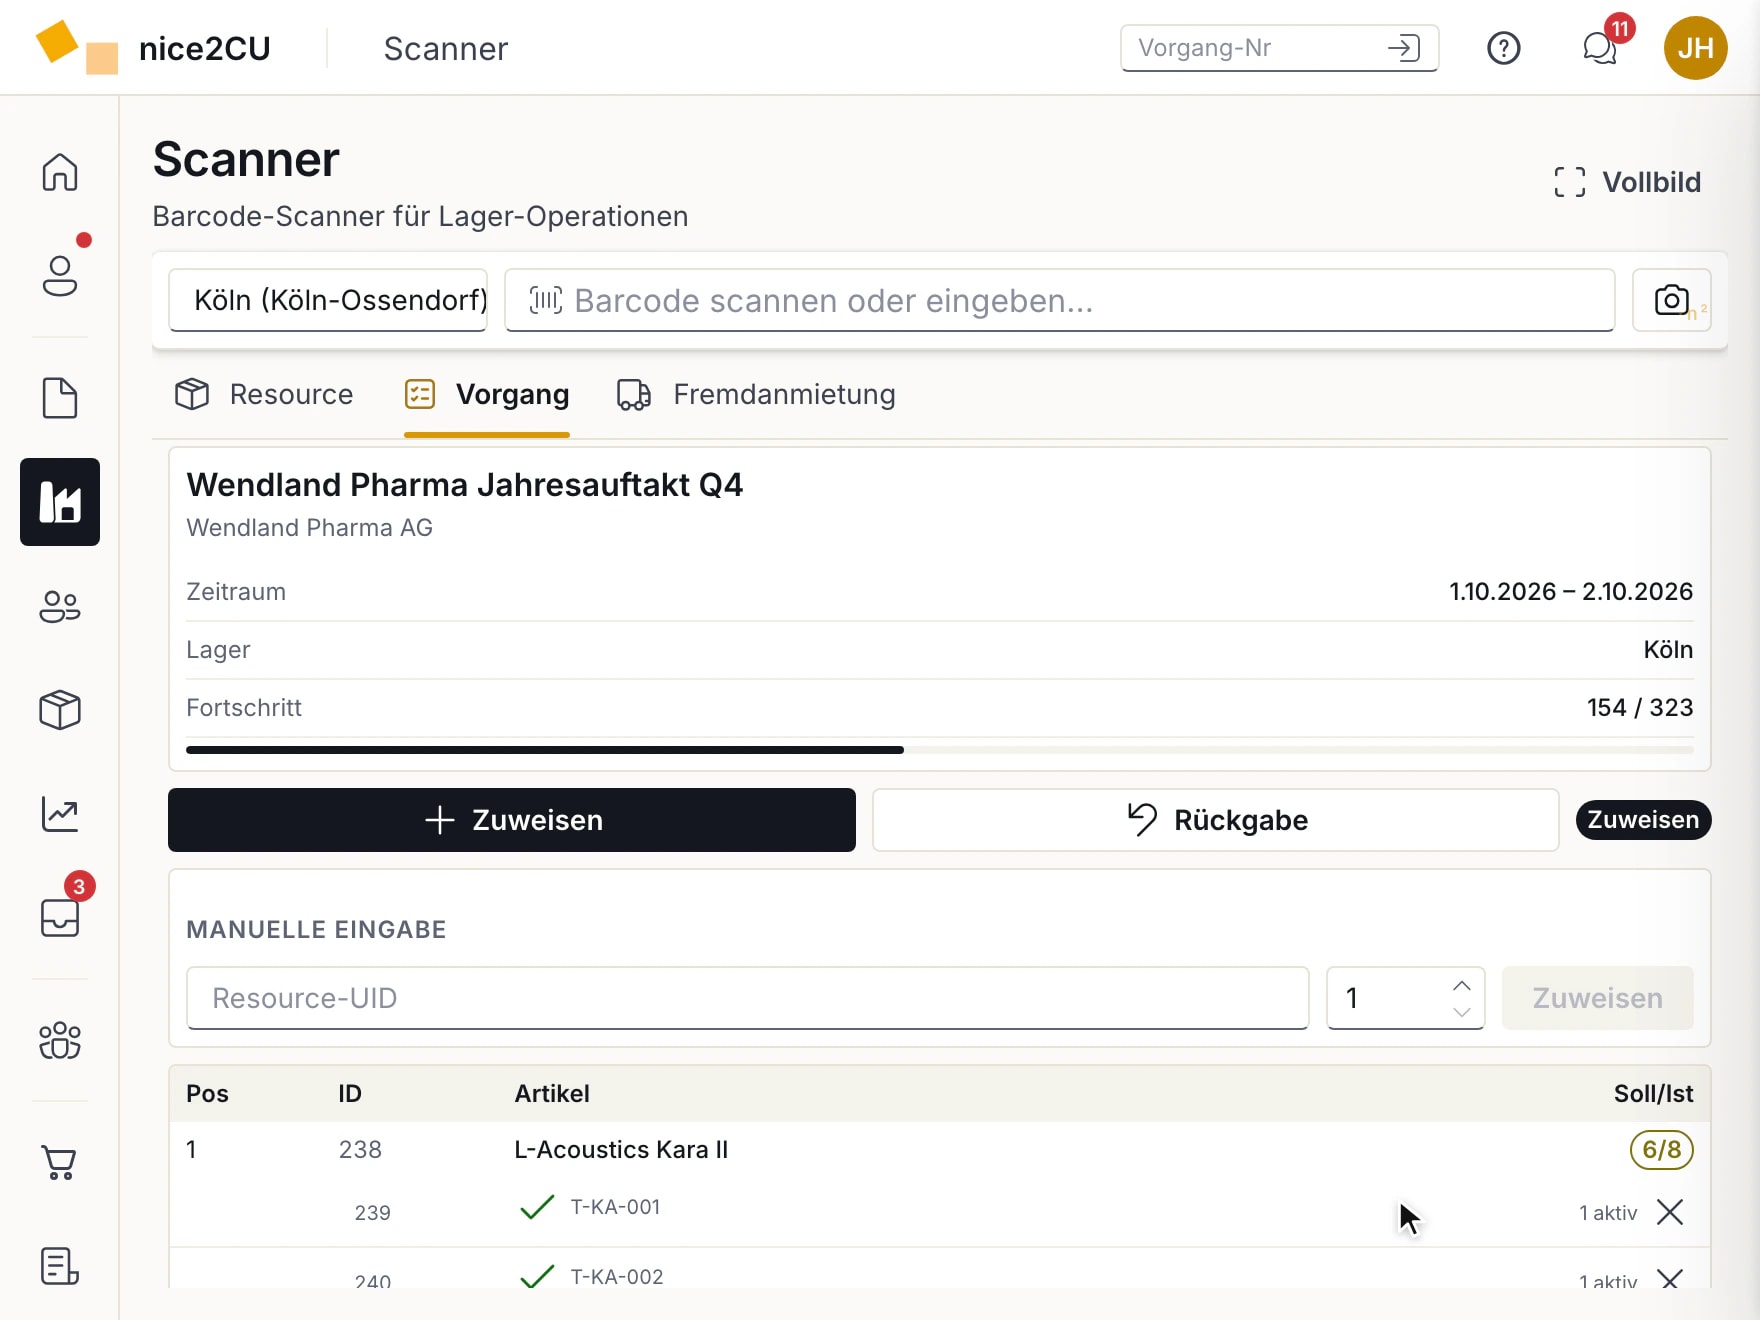Open the user profile sidebar icon
This screenshot has width=1760, height=1320.
click(60, 276)
